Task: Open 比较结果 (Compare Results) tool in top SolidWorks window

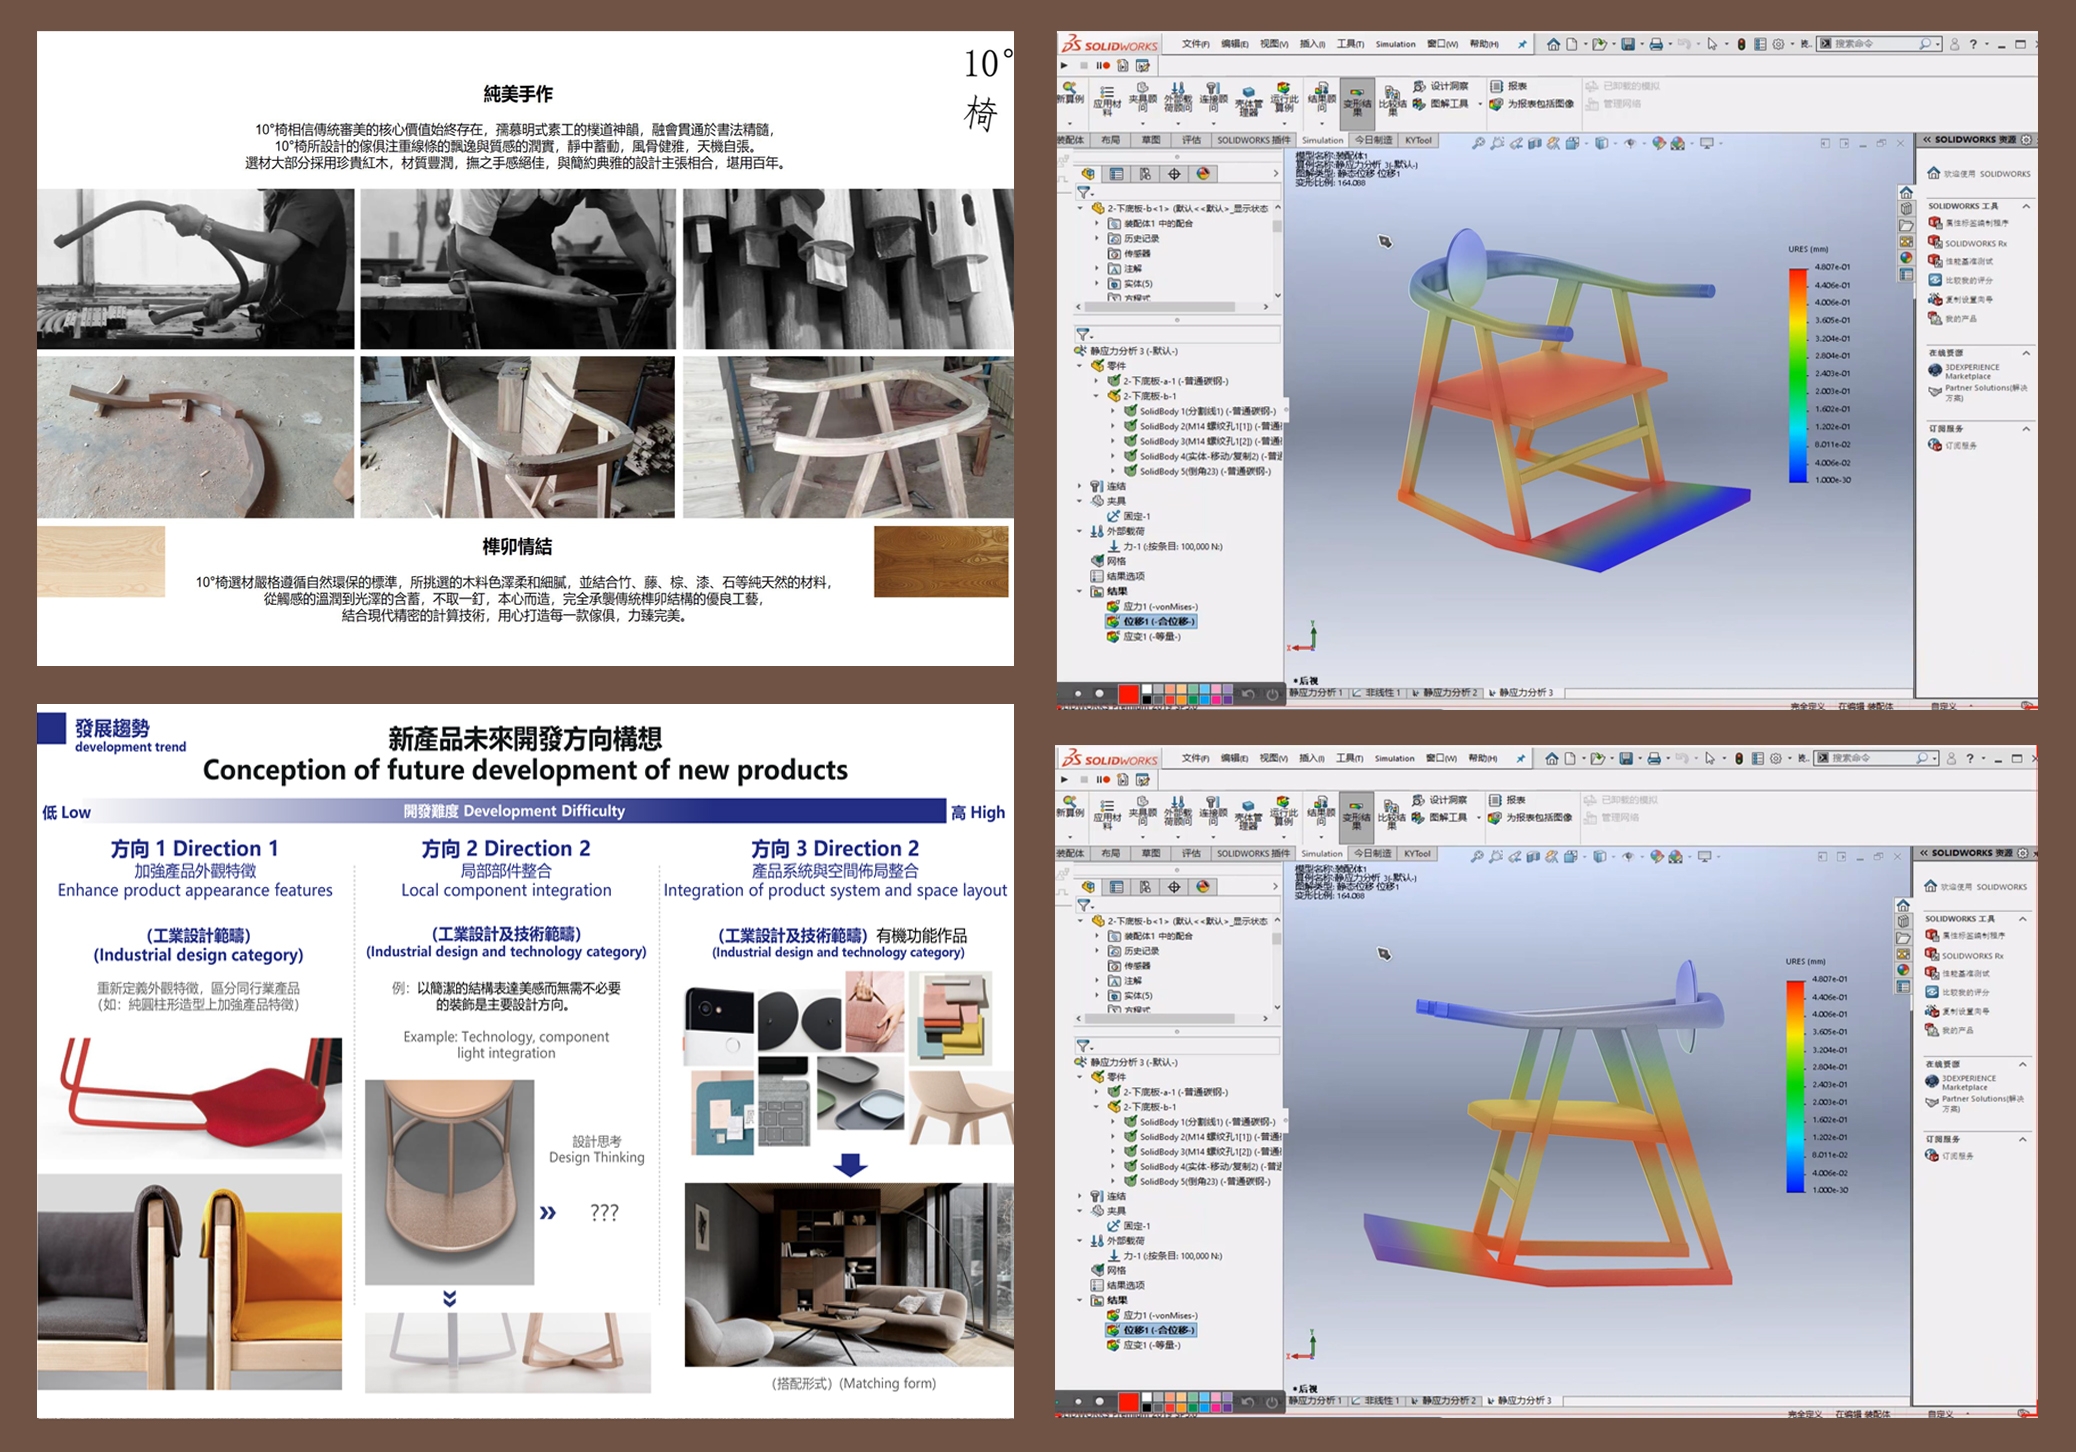Action: coord(1392,98)
